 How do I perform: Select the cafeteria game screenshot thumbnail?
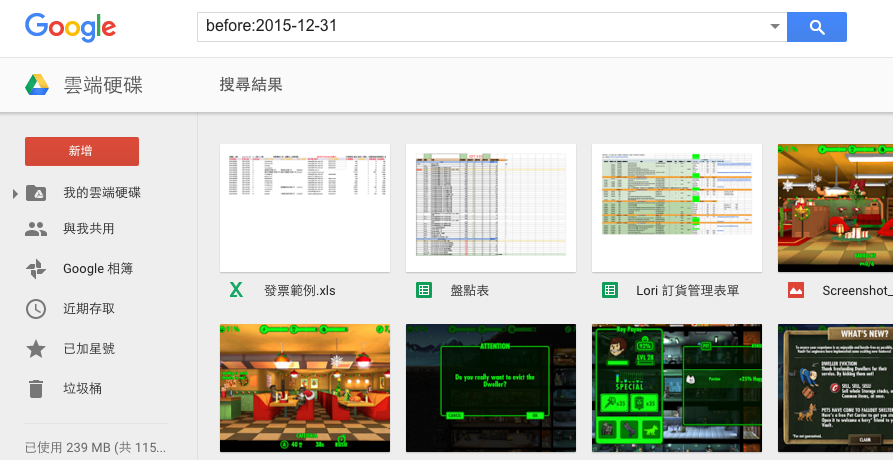pos(305,388)
